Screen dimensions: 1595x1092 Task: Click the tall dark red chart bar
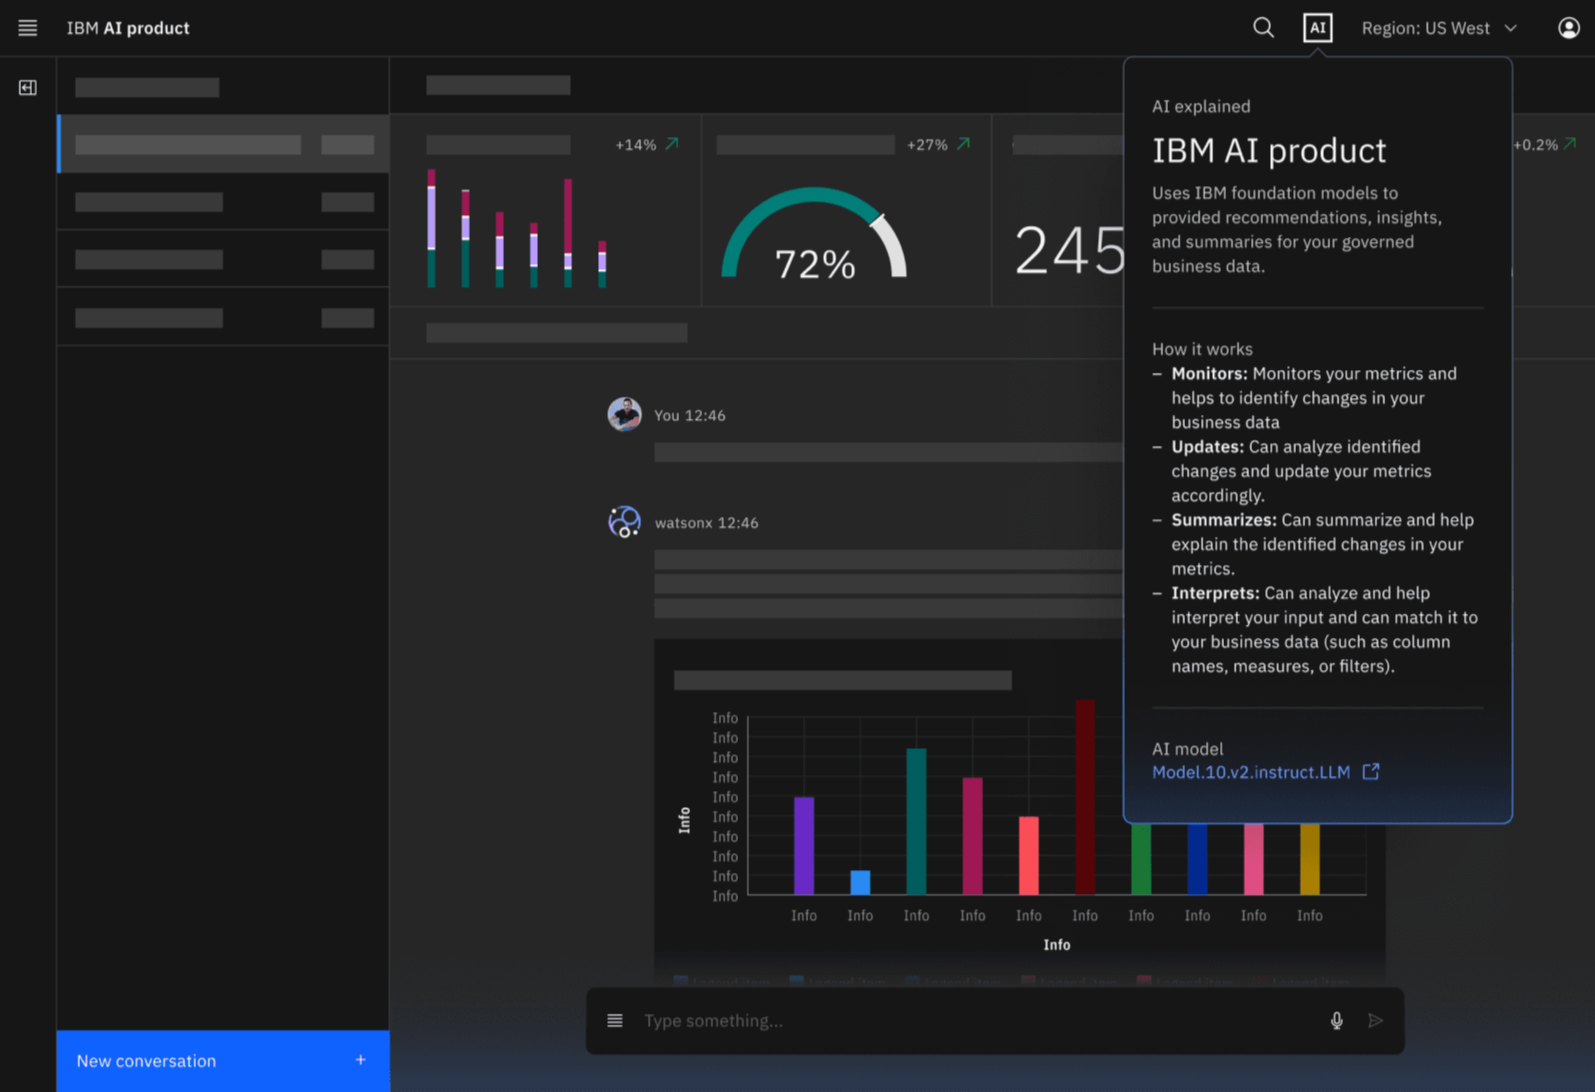(x=1085, y=797)
